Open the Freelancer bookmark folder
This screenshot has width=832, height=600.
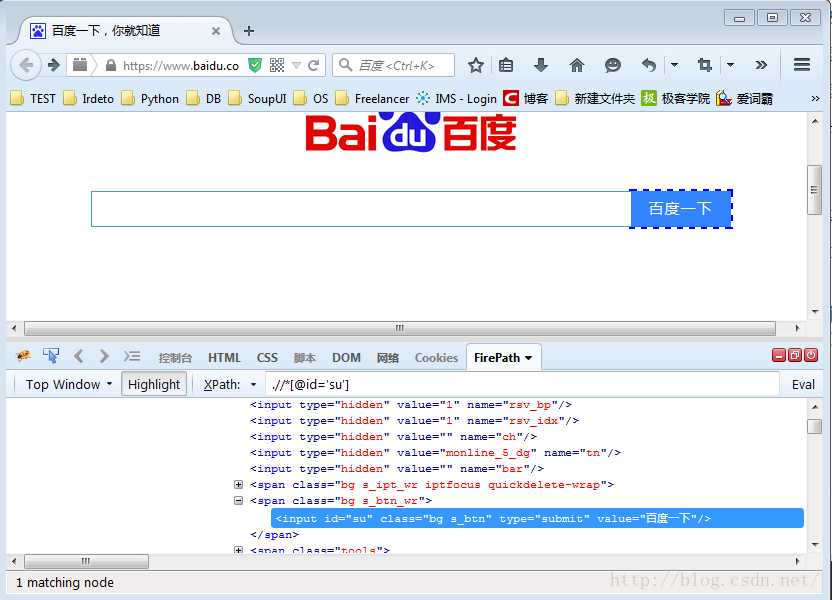372,99
